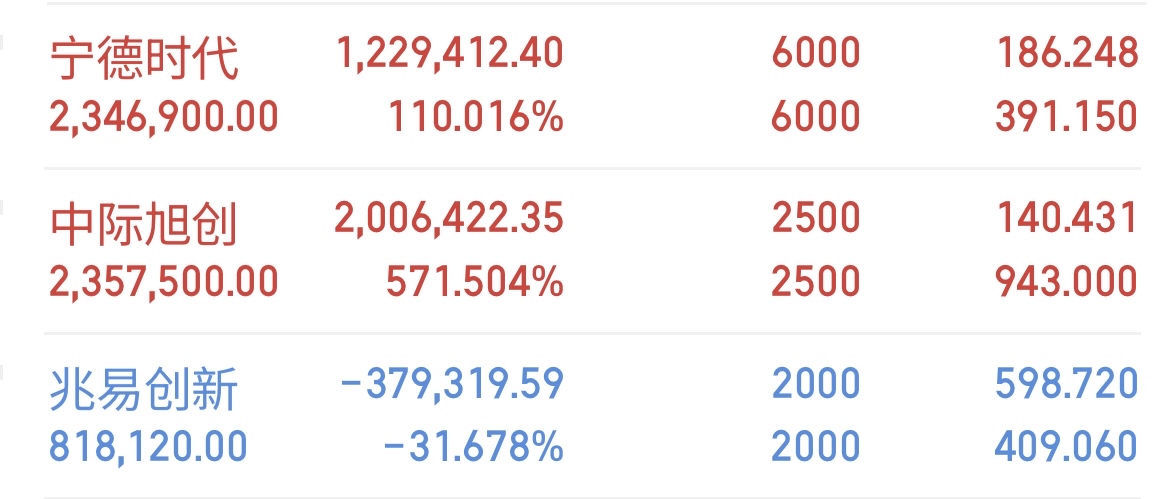The height and width of the screenshot is (499, 1170).
Task: Click profit amount 1,229,412.40
Action: click(450, 54)
